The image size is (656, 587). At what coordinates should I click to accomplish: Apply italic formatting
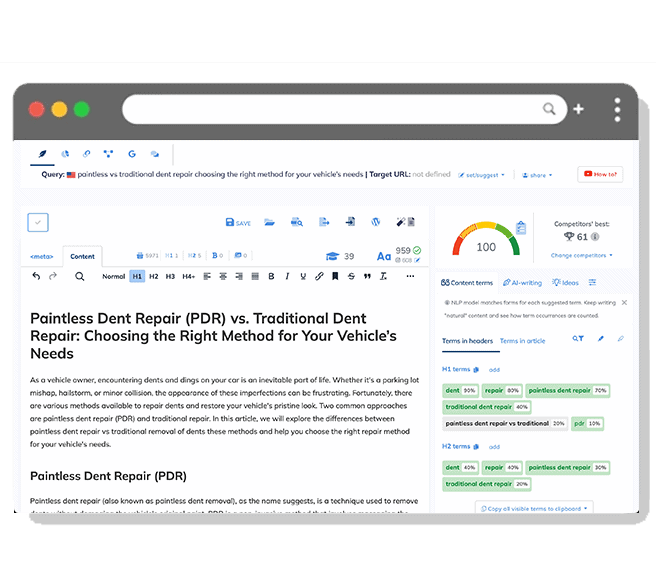point(287,276)
